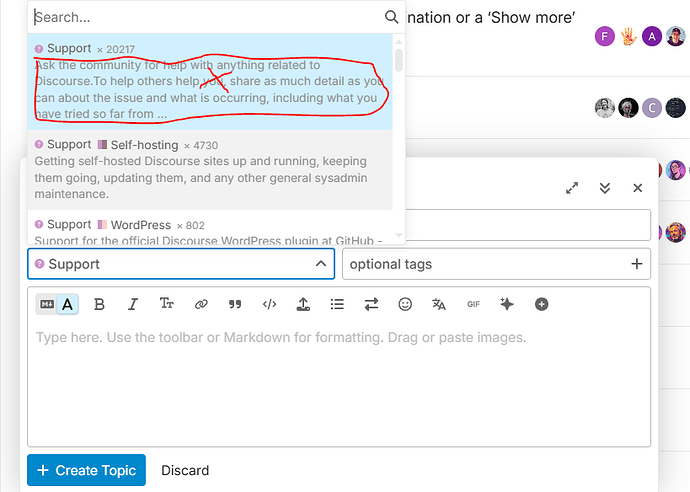Viewport: 690px width, 492px height.
Task: Click the topic title input field
Action: [x=528, y=225]
